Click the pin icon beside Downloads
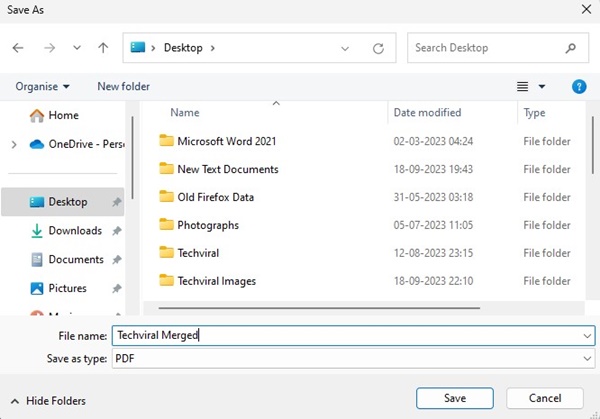This screenshot has height=419, width=600. 116,231
